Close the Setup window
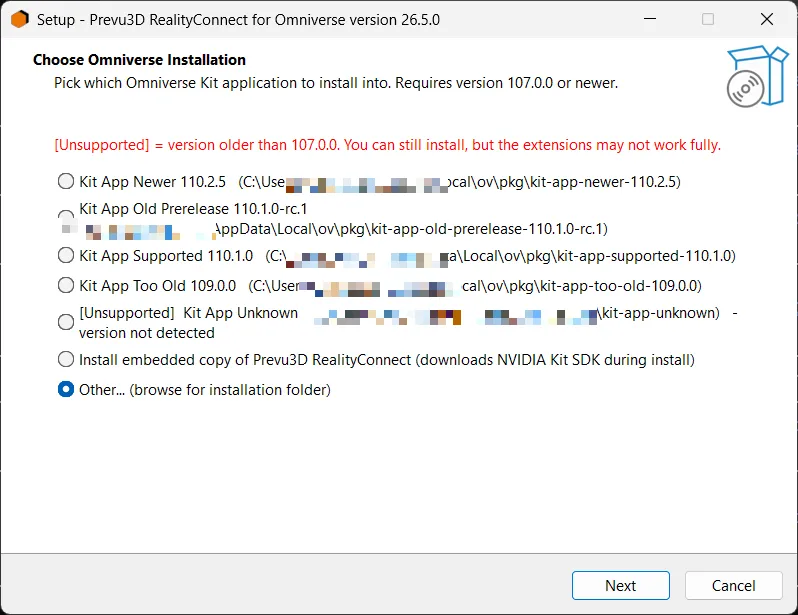 coord(766,19)
